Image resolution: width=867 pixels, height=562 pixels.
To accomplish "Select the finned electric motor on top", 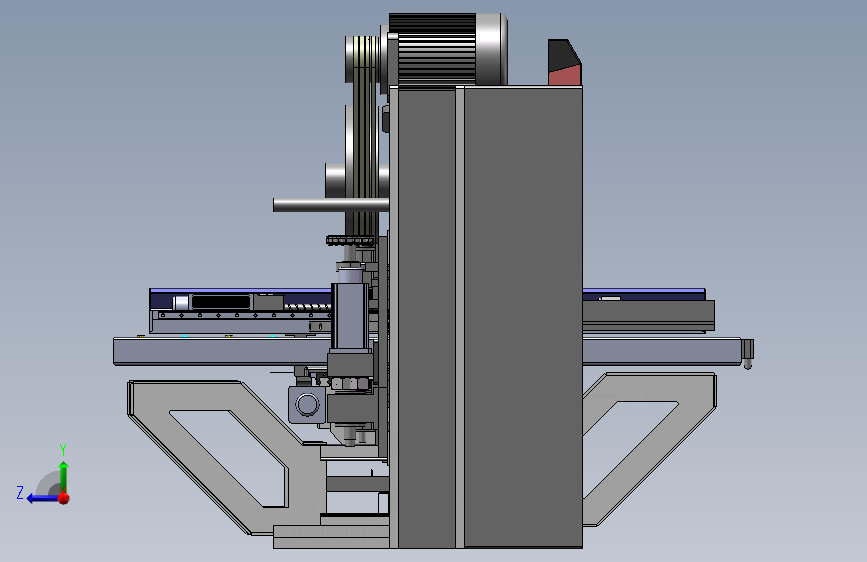I will click(448, 50).
